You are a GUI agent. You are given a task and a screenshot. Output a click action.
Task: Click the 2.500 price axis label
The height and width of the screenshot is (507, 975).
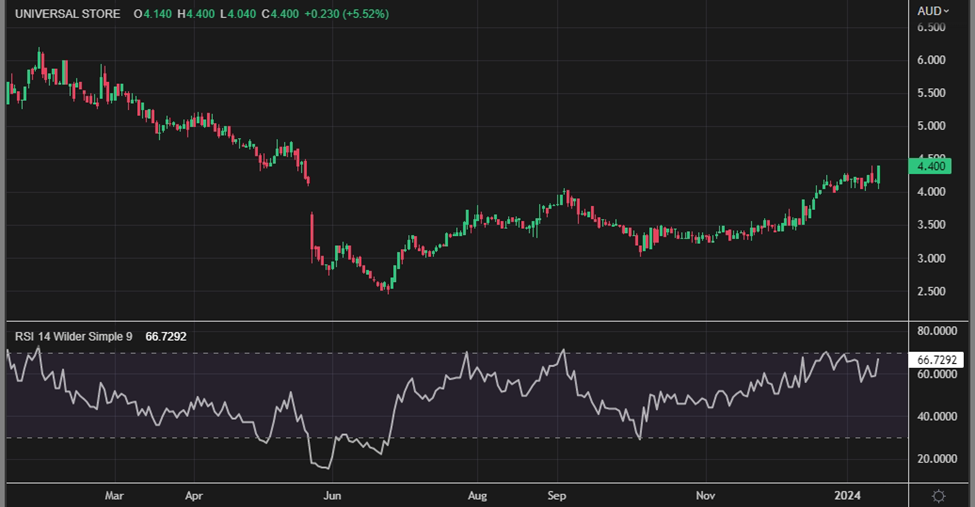(x=931, y=291)
